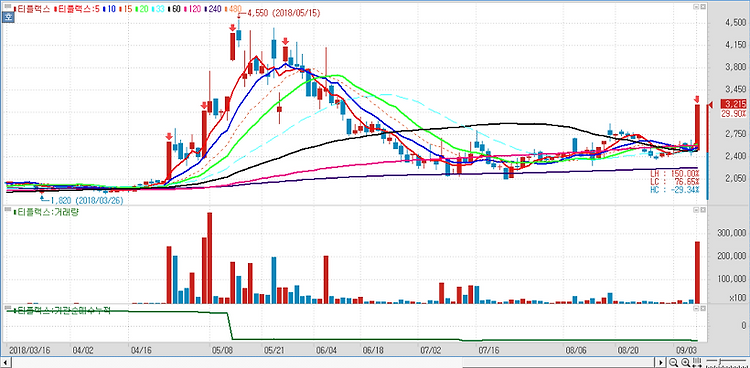
Task: Click the 07/02 date axis label
Action: tap(431, 350)
